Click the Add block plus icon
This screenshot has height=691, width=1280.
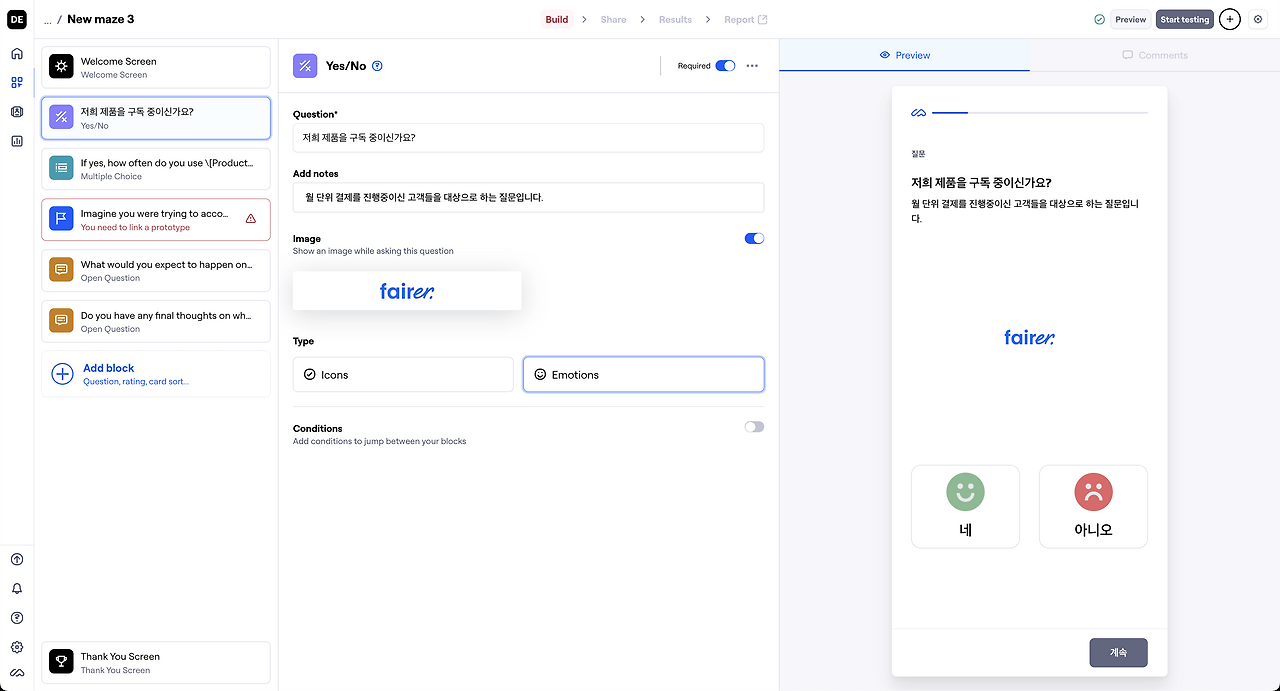pyautogui.click(x=62, y=374)
